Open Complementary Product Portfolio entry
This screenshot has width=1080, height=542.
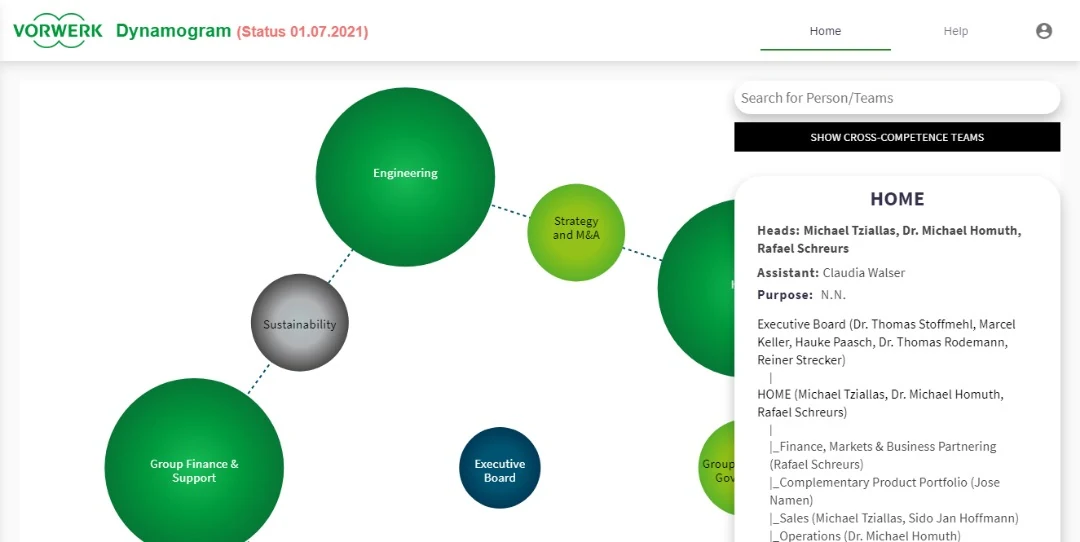tap(884, 491)
